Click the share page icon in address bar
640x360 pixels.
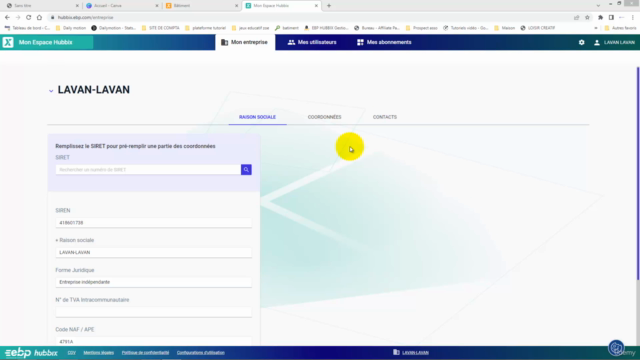[576, 18]
